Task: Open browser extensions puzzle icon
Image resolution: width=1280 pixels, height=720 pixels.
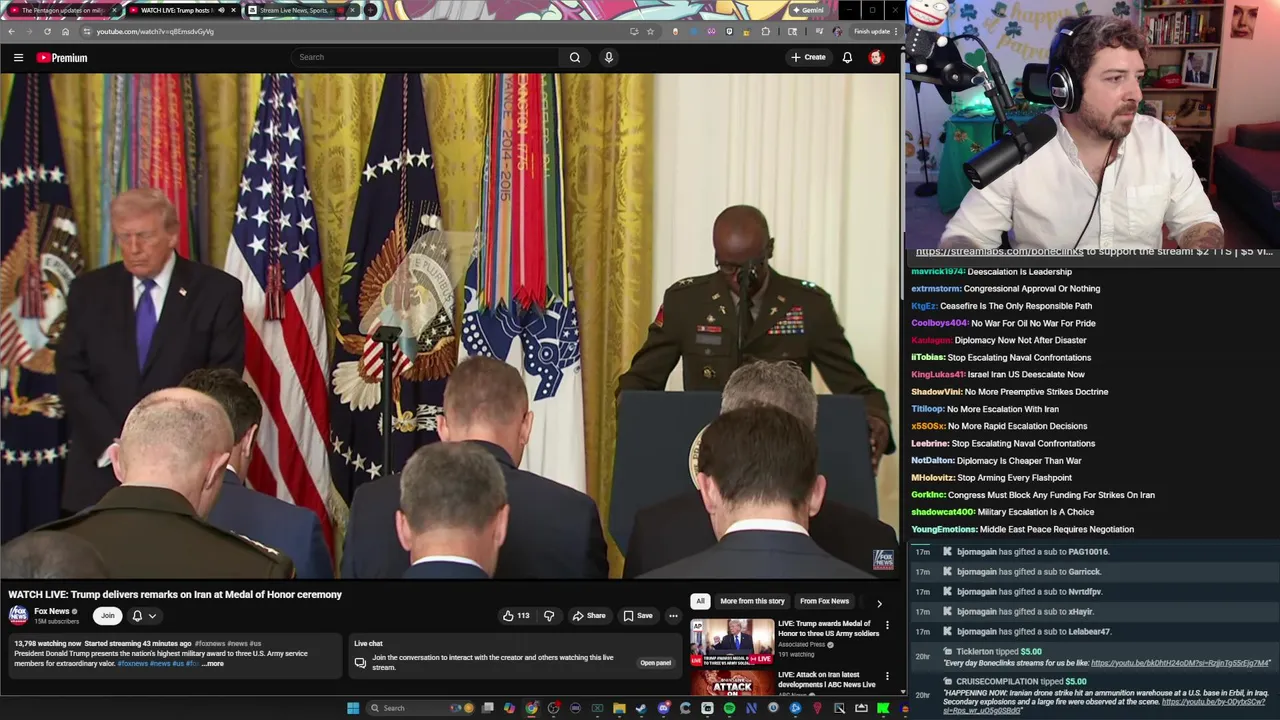Action: [766, 31]
